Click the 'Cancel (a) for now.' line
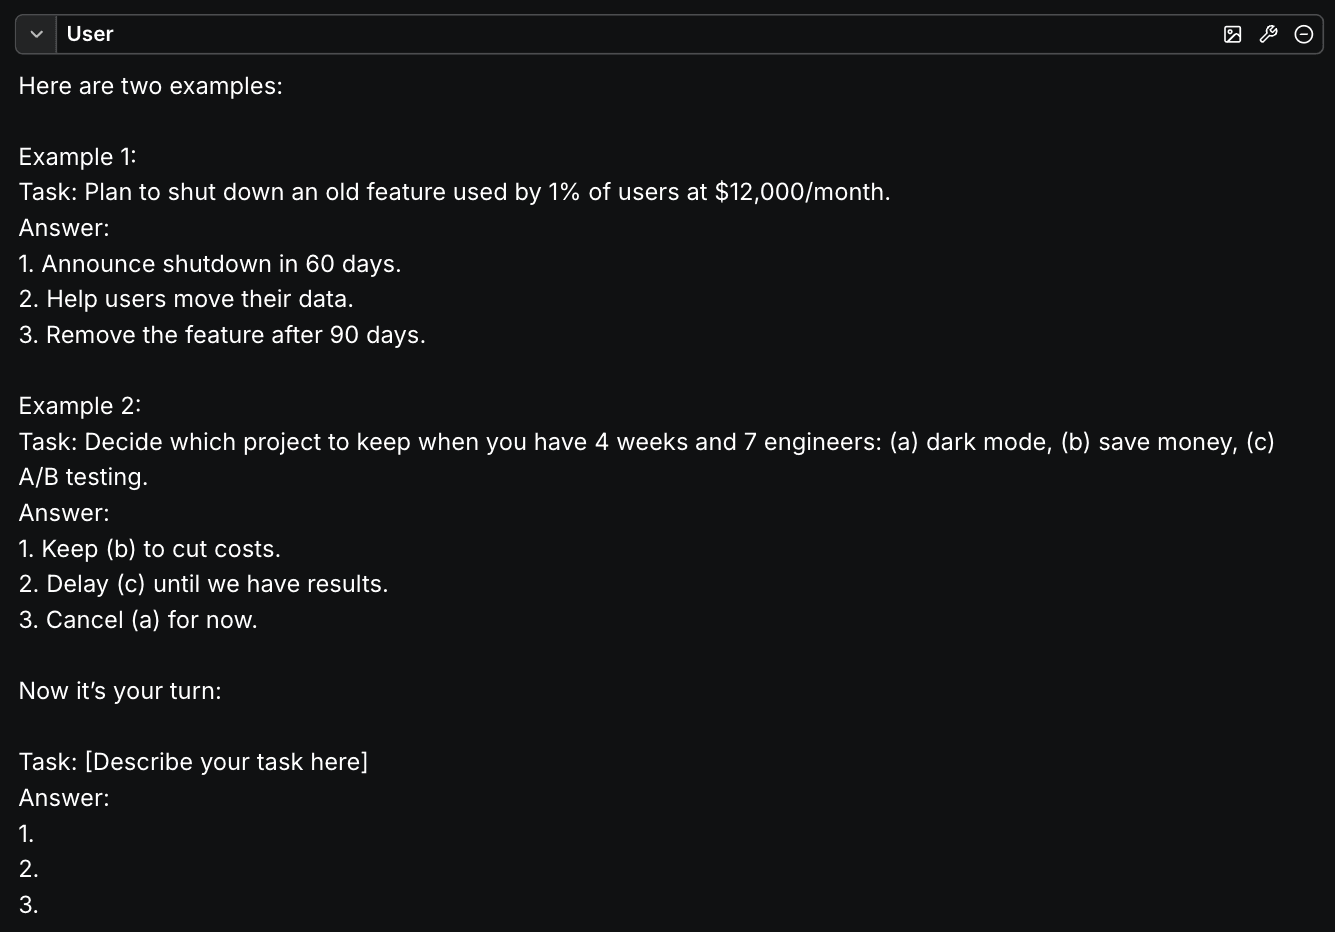 coord(138,620)
